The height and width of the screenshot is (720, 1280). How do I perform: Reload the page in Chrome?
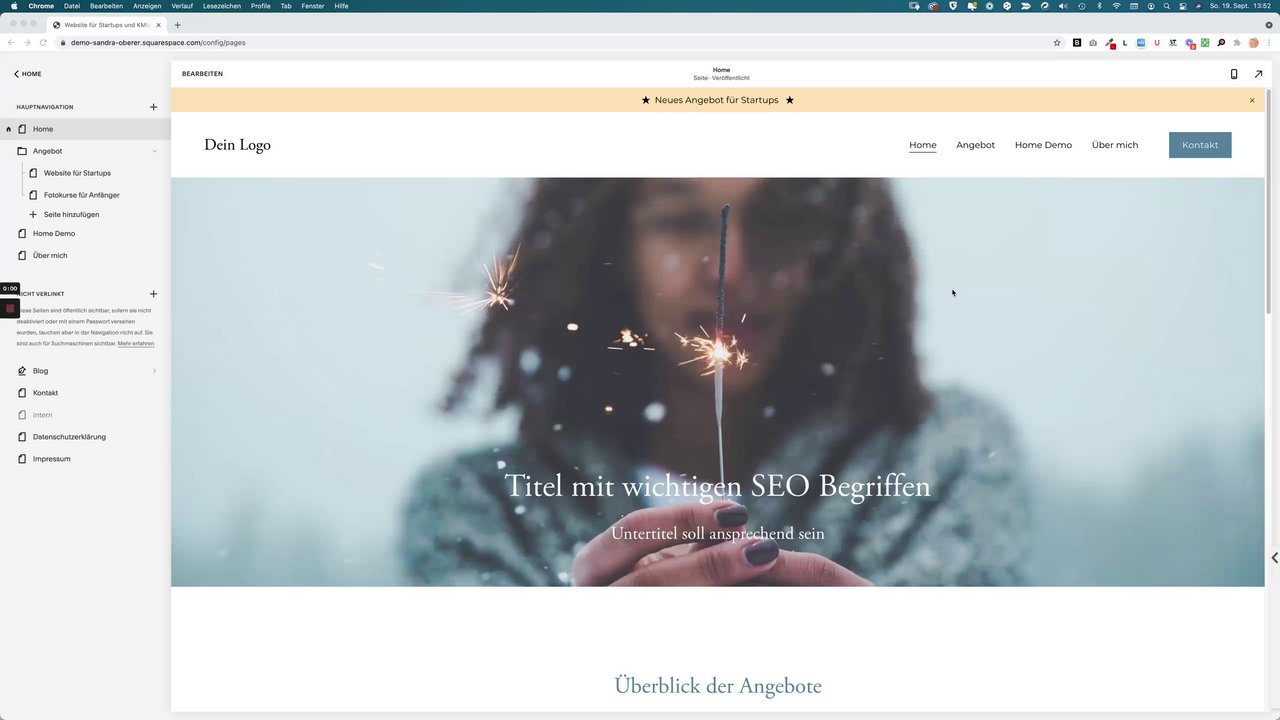pos(43,43)
